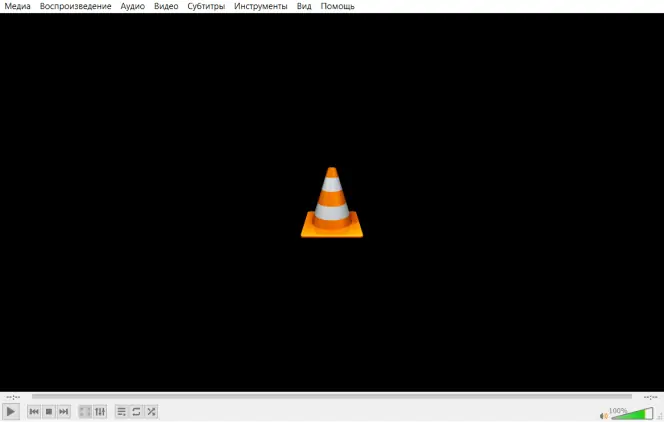This screenshot has width=664, height=422.
Task: Click the VLC cone in video area
Action: click(x=332, y=202)
